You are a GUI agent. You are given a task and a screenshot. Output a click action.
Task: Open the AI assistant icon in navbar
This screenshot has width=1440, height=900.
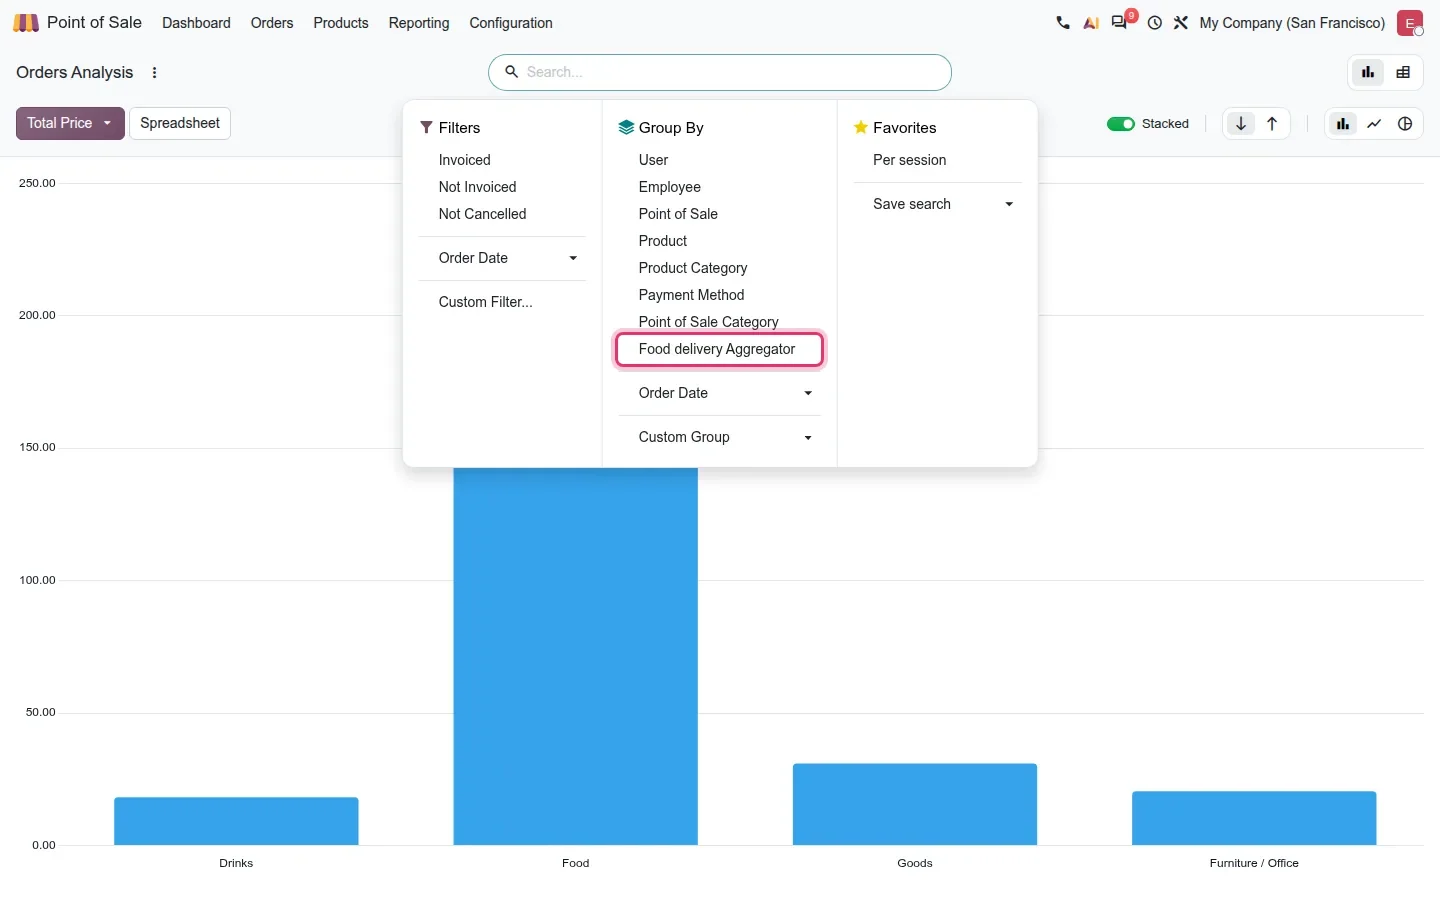click(x=1091, y=23)
